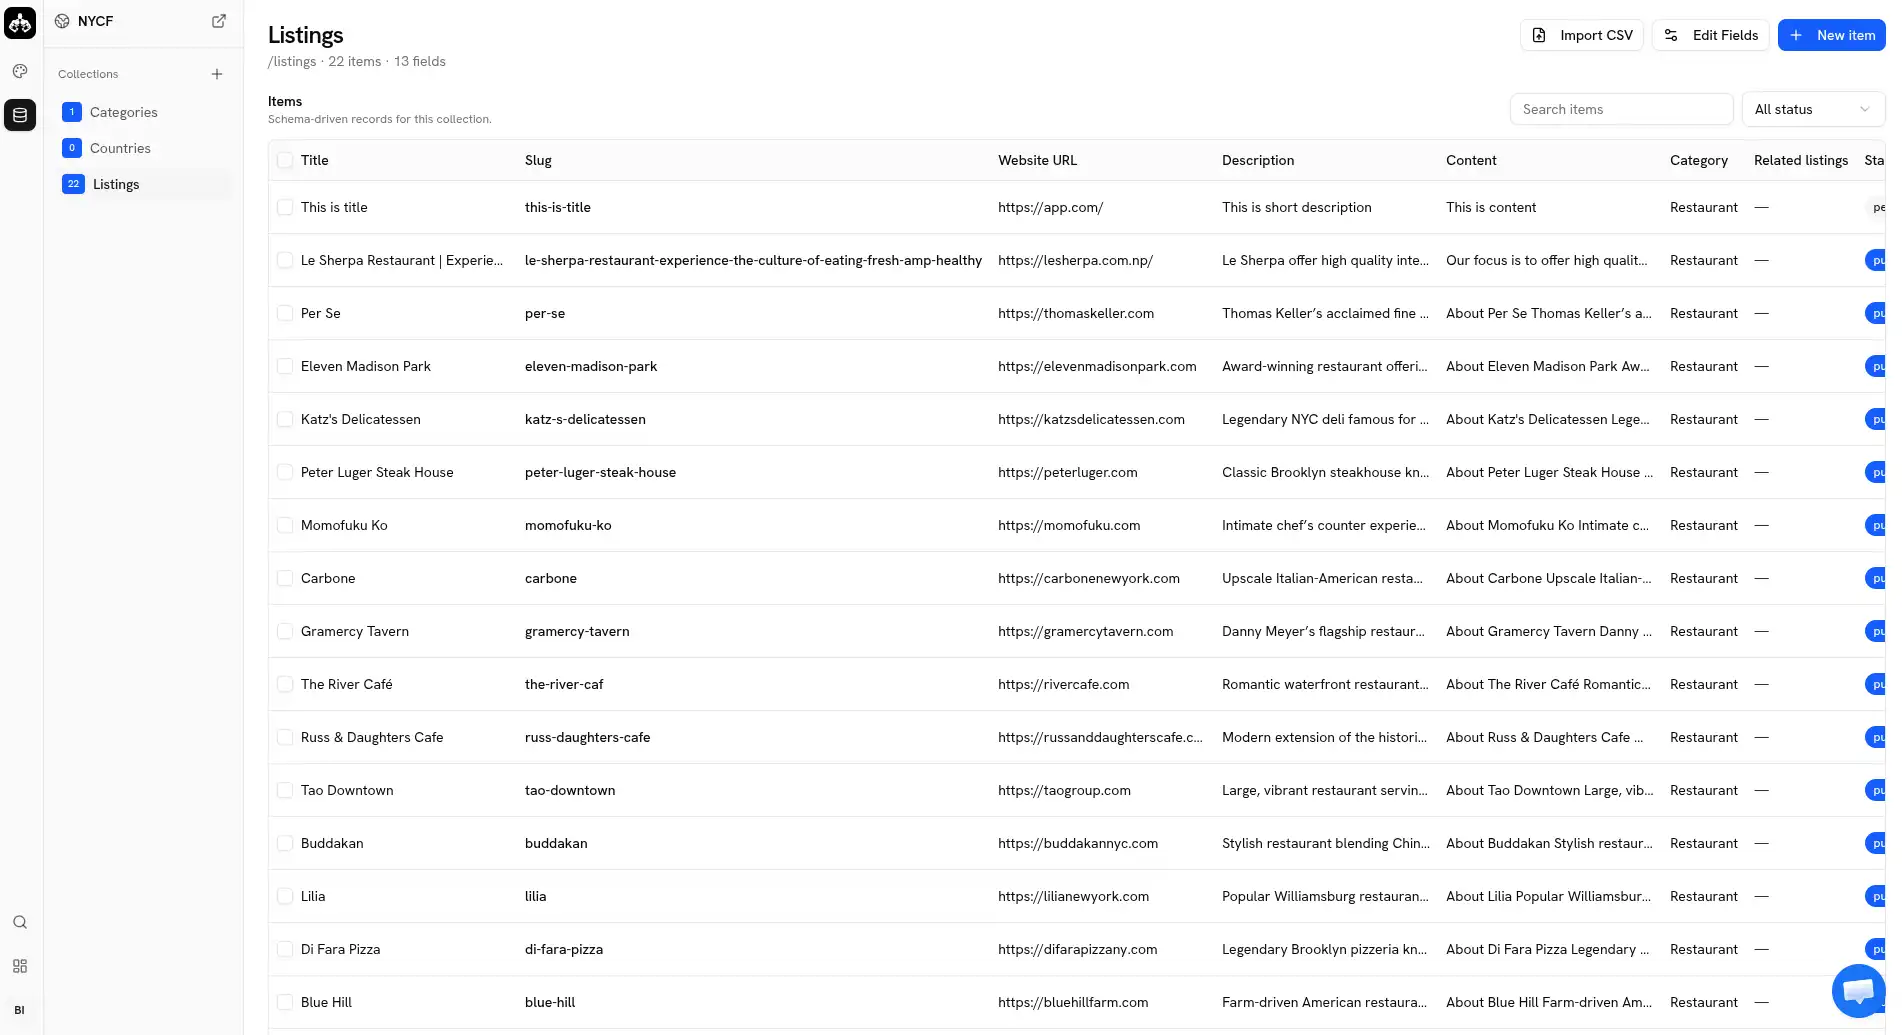Screen dimensions: 1902x1035
Task: Click 'This is content' cell
Action: 1491,207
